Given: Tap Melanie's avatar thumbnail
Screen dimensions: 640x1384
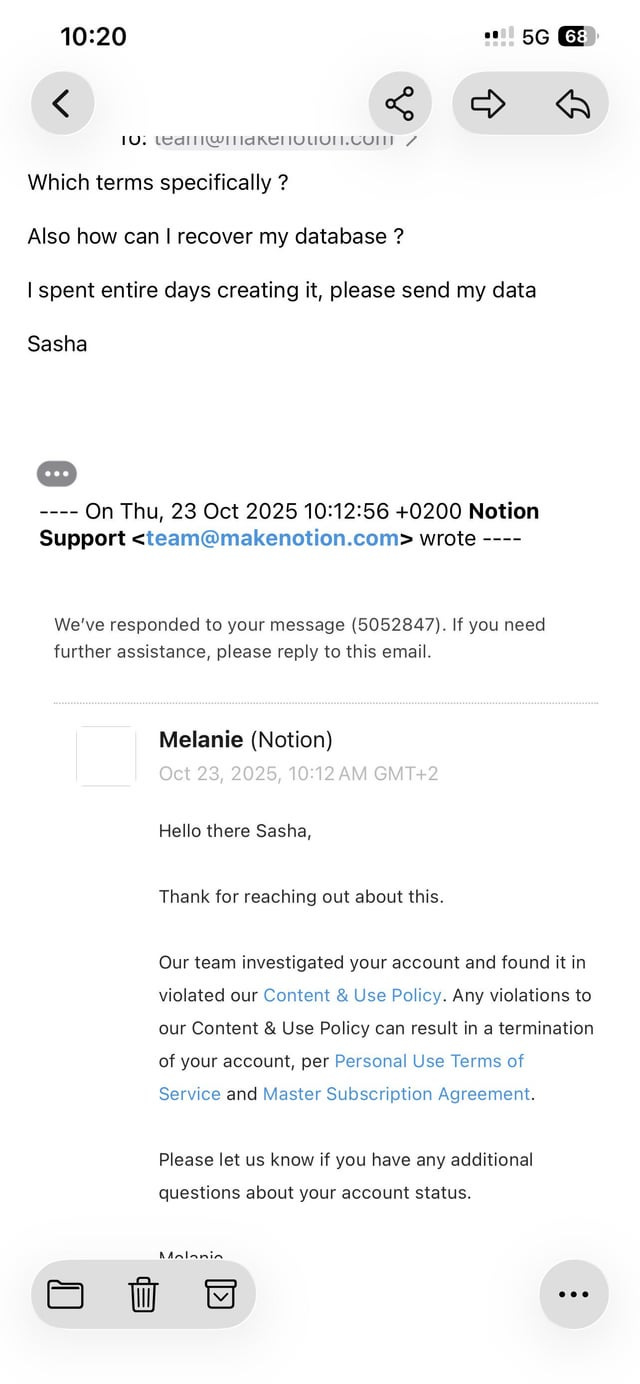Looking at the screenshot, I should click(106, 756).
